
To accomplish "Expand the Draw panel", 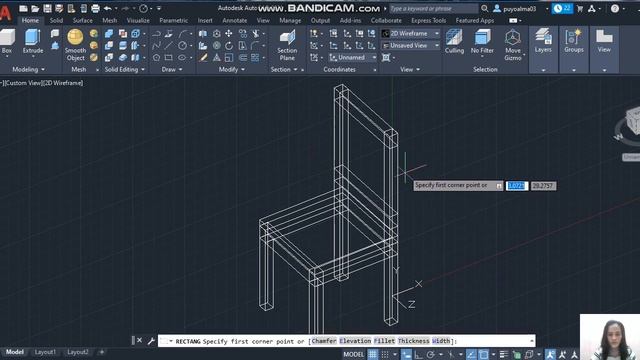I will click(x=172, y=69).
